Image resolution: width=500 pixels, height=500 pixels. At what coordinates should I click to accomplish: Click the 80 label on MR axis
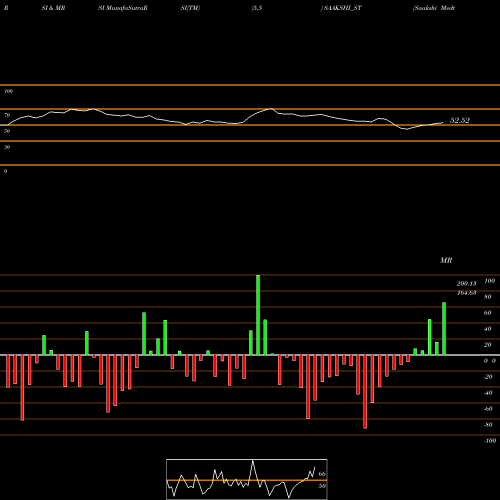click(x=488, y=297)
